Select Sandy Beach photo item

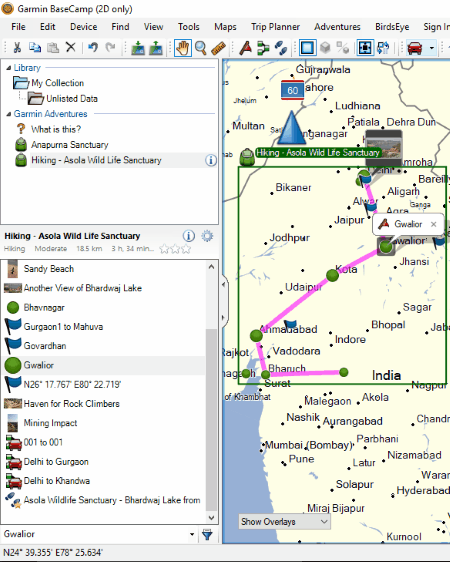[48, 269]
